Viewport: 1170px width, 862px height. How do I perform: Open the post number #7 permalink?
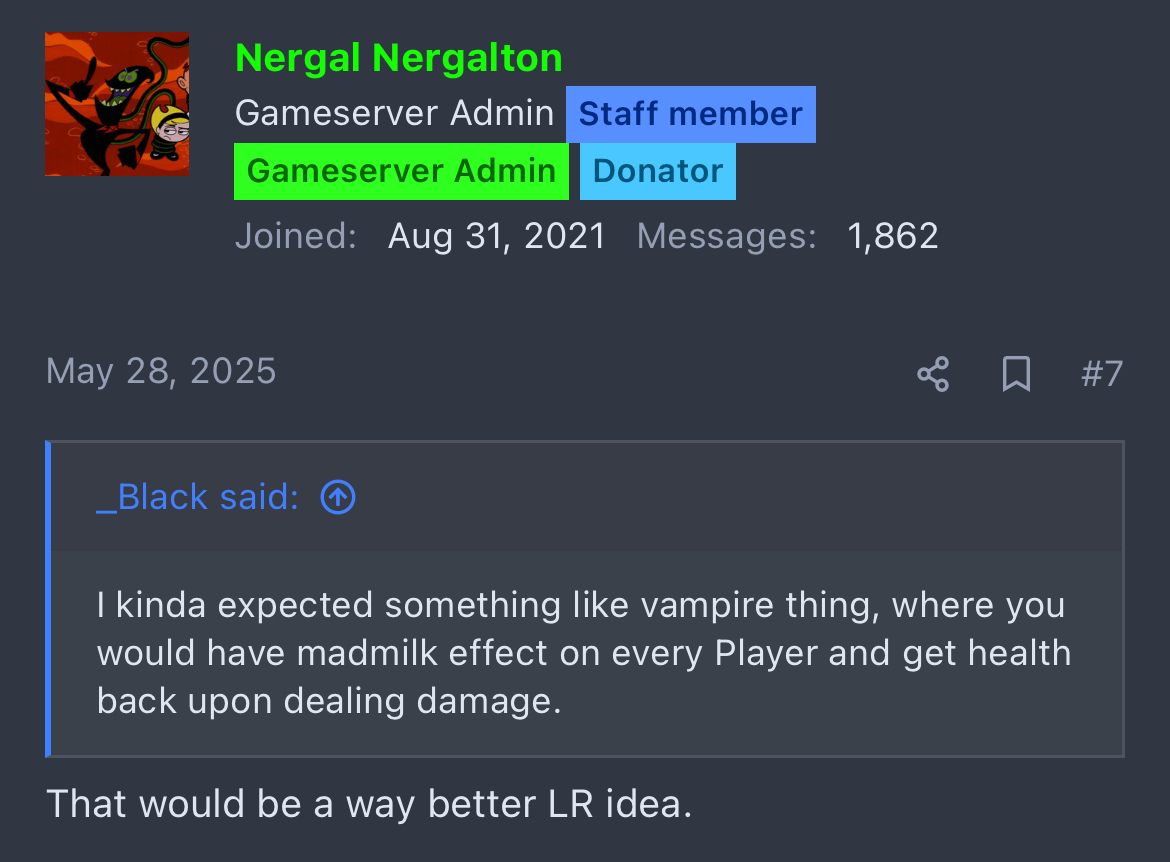click(1101, 375)
